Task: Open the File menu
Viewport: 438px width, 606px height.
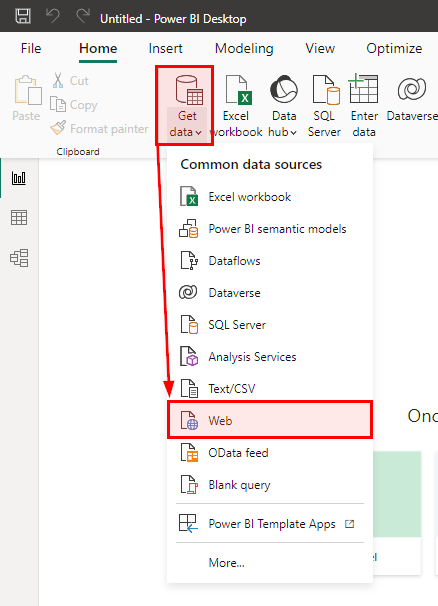Action: coord(31,49)
